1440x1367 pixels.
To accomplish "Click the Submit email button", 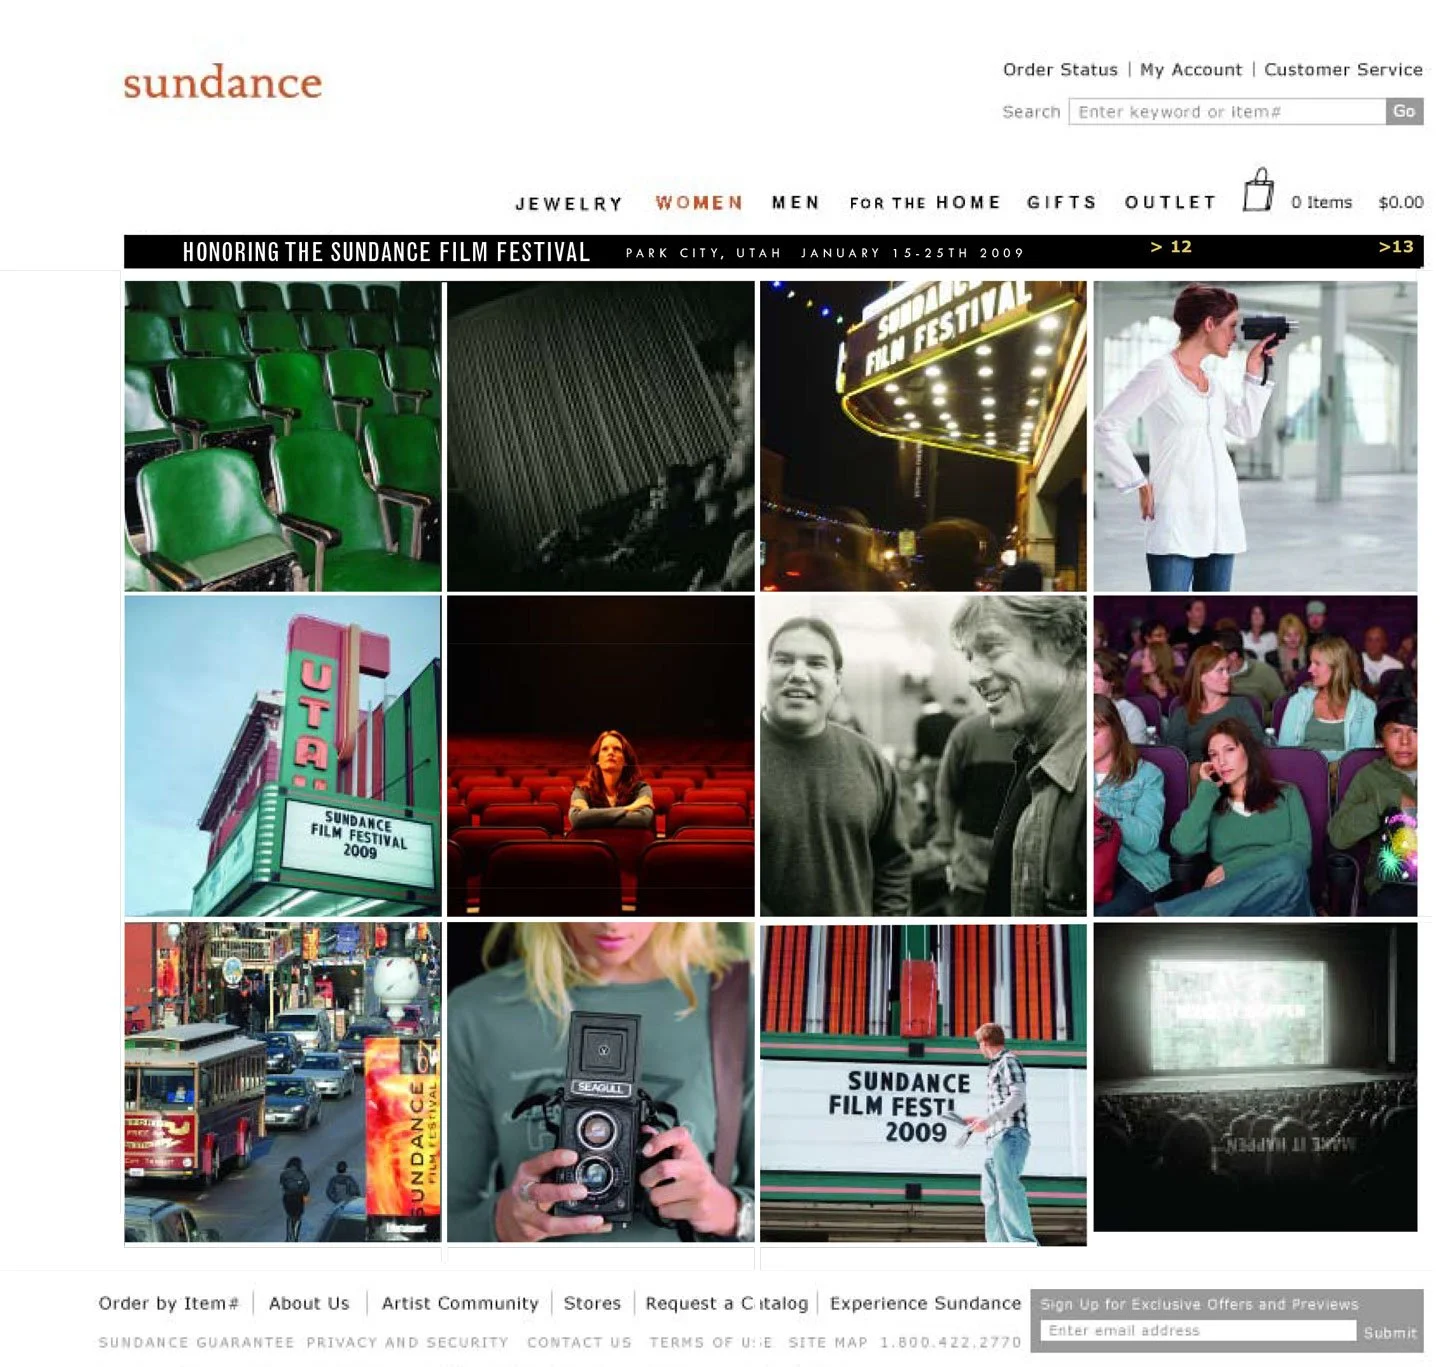I will point(1390,1332).
